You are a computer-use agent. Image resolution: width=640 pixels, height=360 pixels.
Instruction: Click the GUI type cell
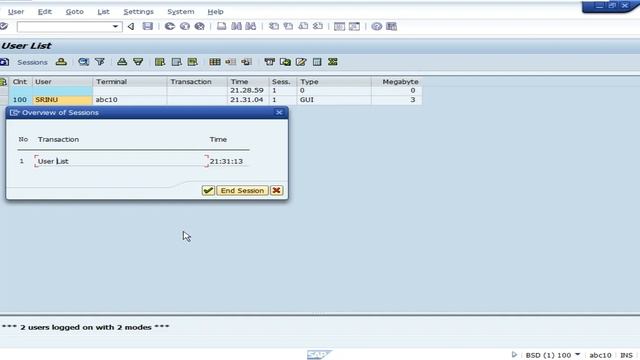point(334,100)
